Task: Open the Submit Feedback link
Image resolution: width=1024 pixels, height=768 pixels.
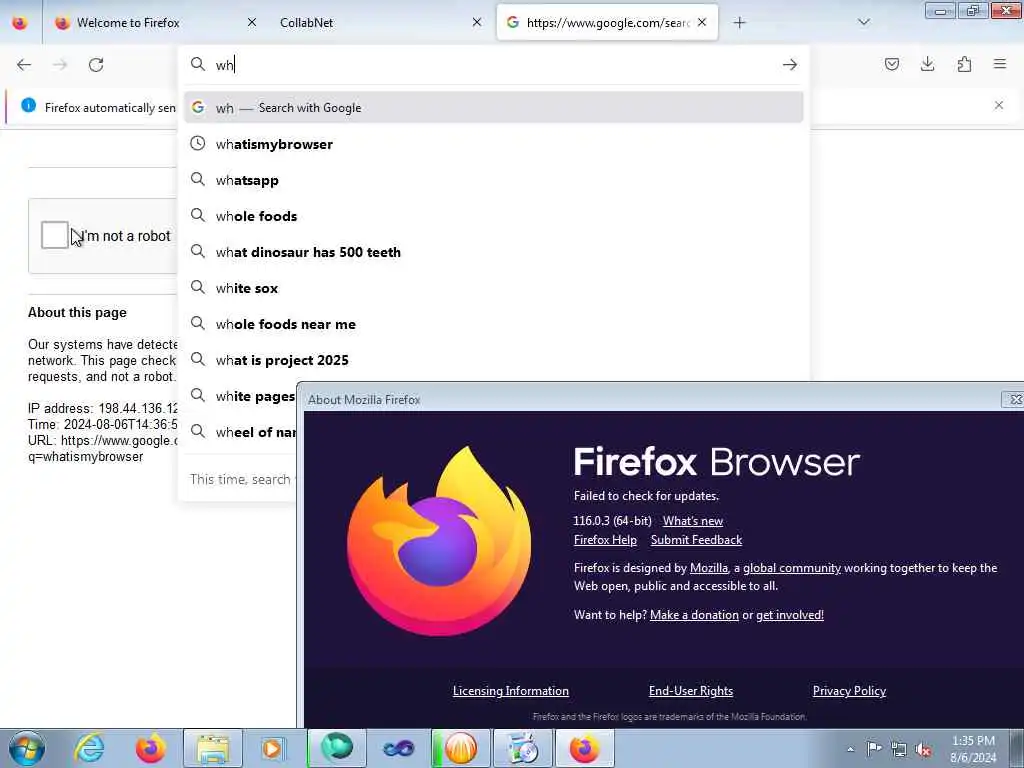Action: click(696, 539)
